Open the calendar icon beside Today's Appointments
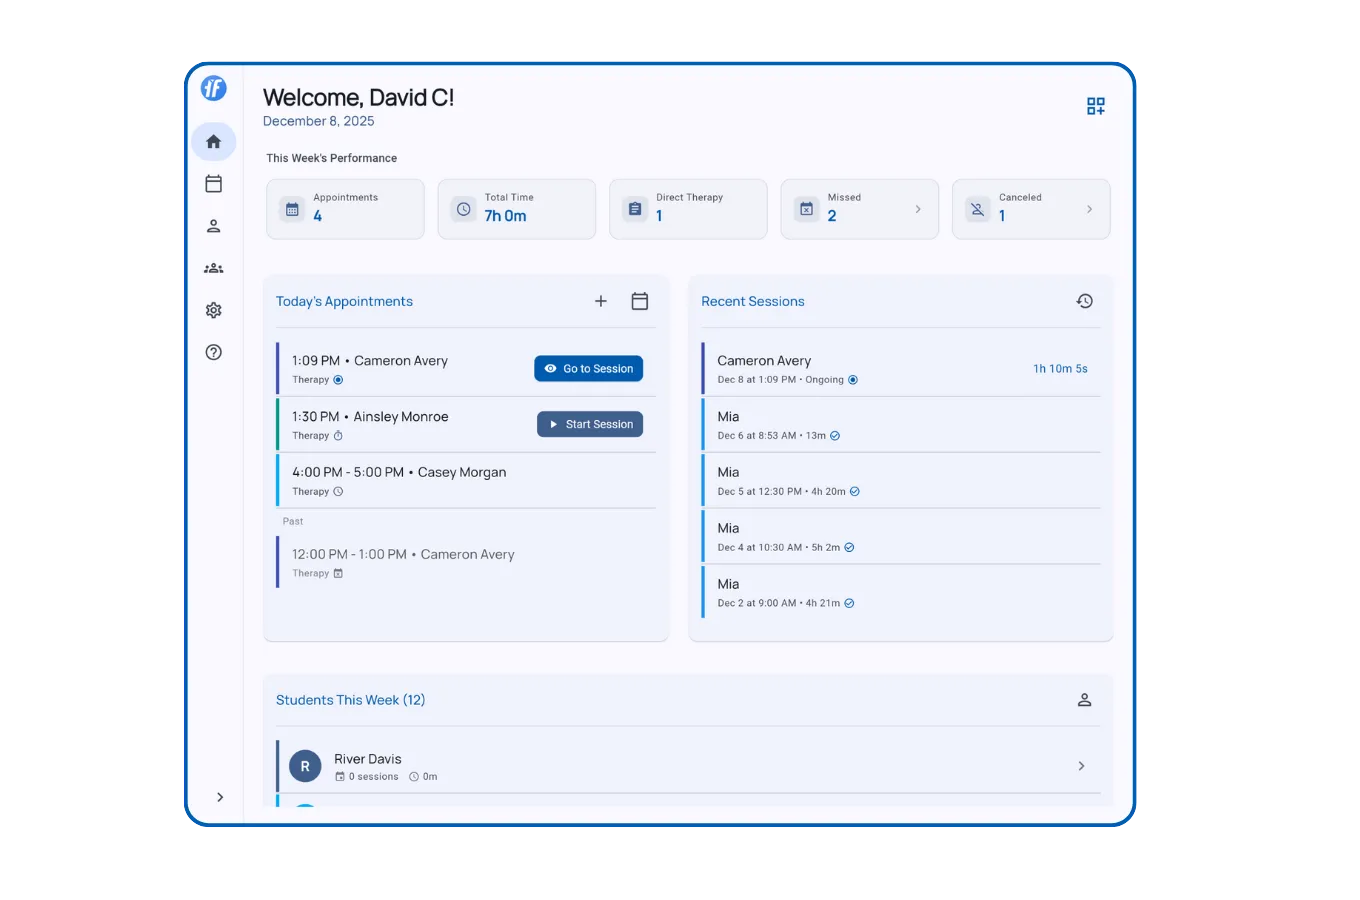The image size is (1360, 900). (x=640, y=300)
